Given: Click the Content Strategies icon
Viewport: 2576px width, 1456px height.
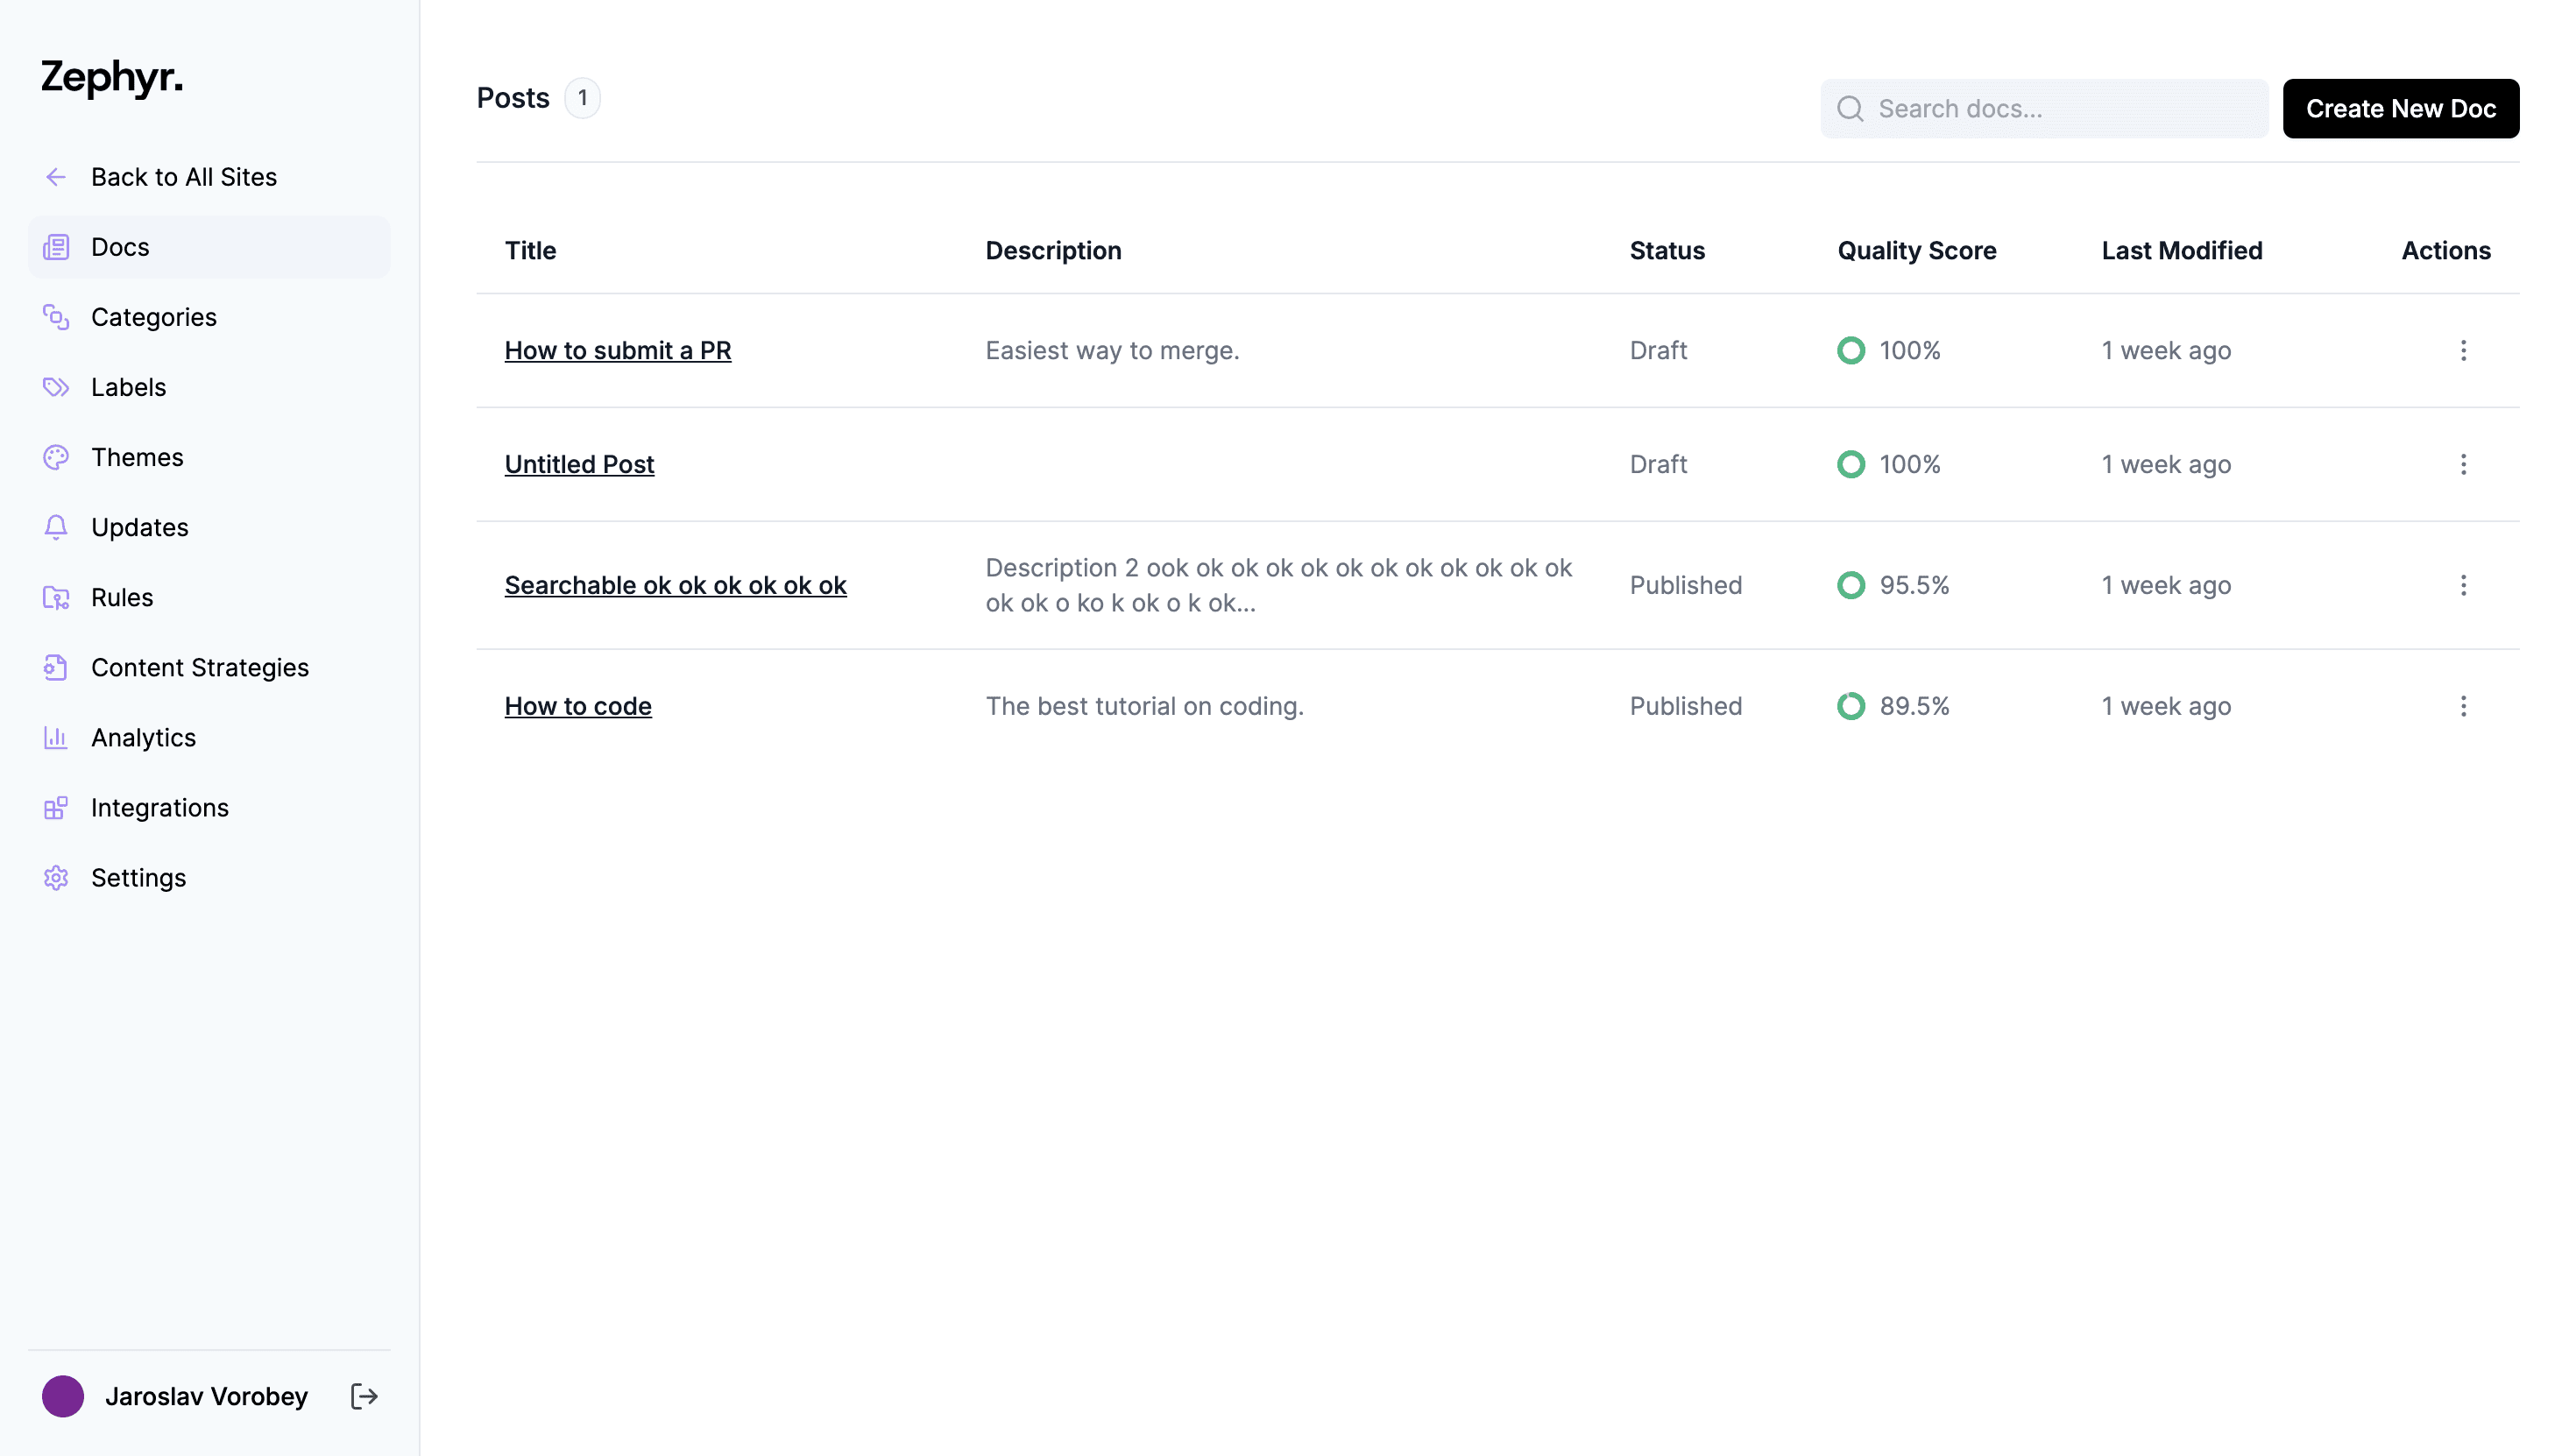Looking at the screenshot, I should (56, 667).
